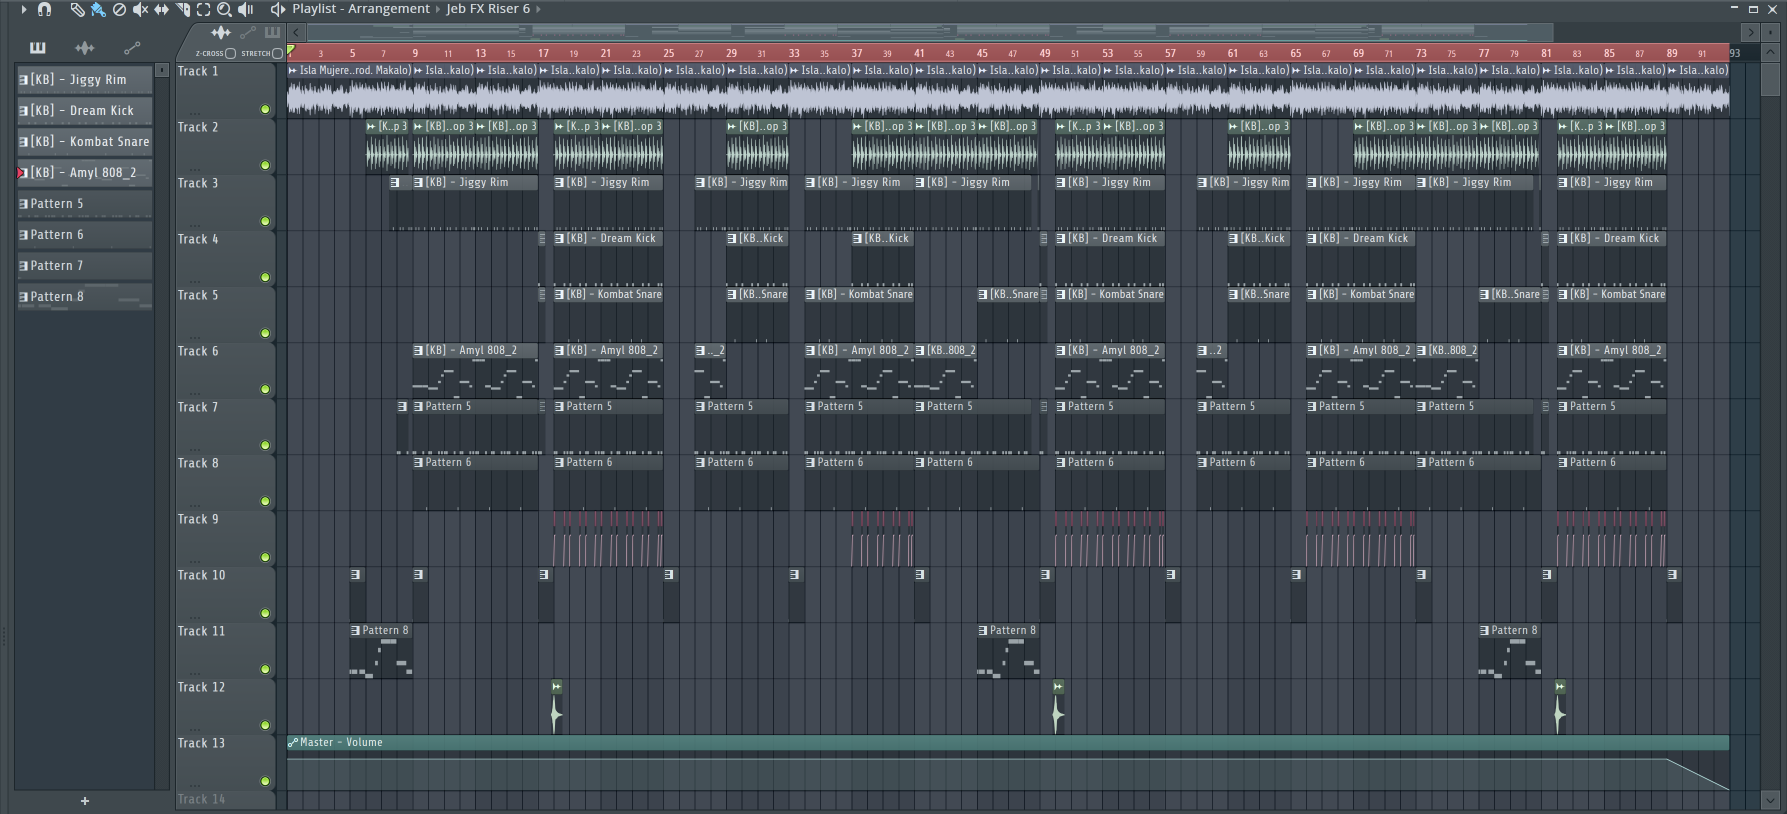
Task: Click the Track 13 header label
Action: [x=201, y=743]
